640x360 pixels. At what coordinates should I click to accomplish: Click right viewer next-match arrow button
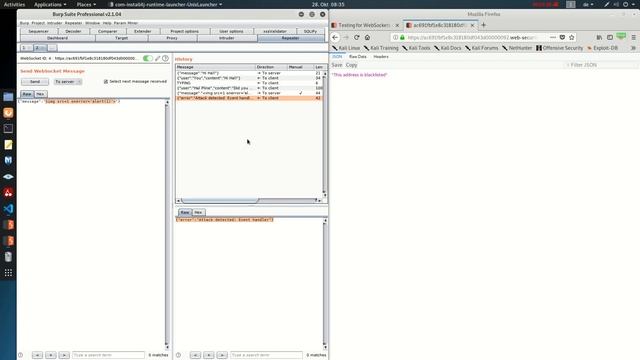(x=222, y=355)
